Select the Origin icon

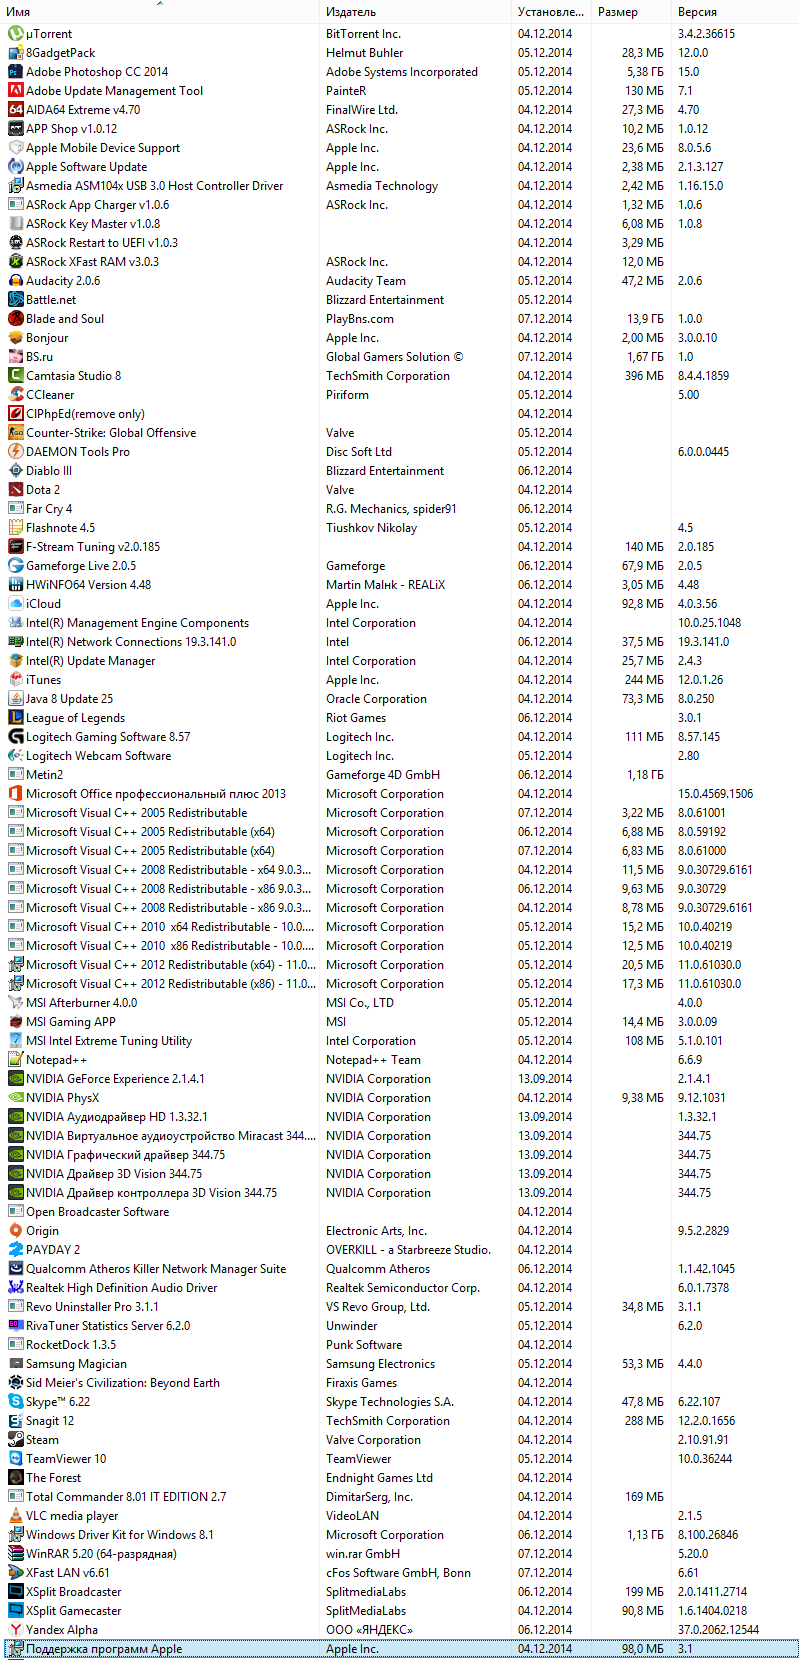(x=16, y=1230)
